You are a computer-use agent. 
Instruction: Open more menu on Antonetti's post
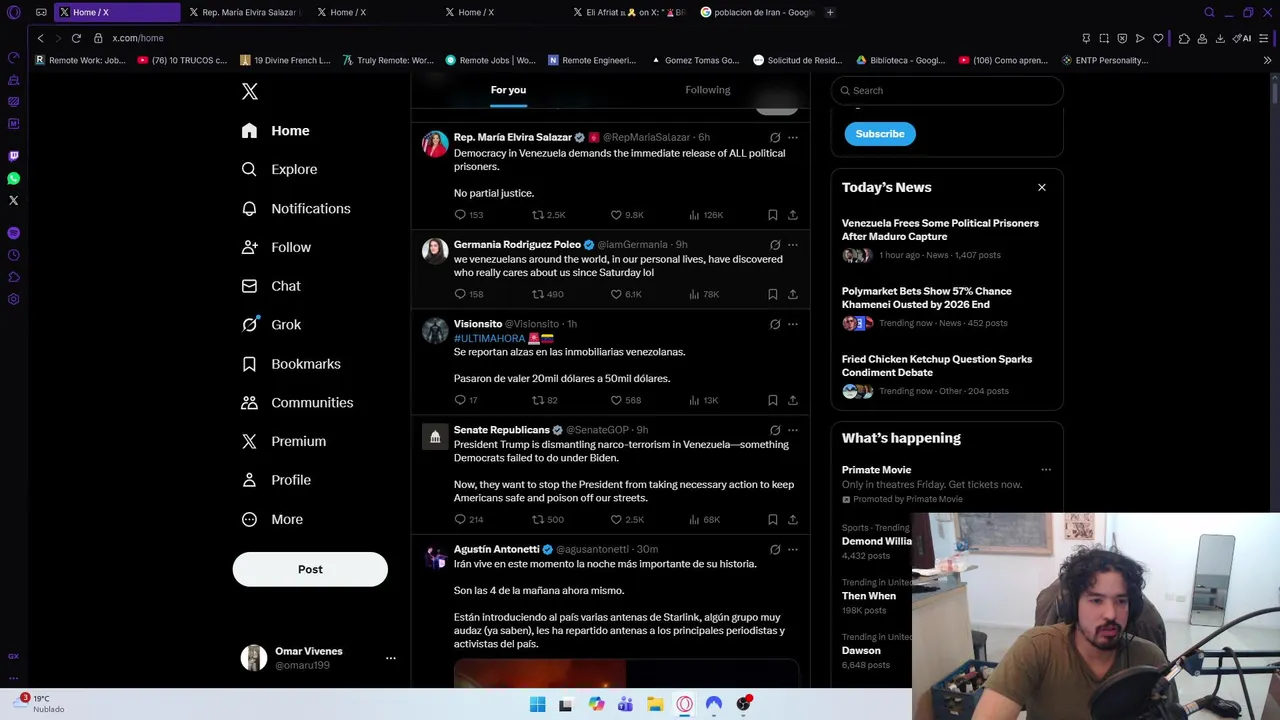point(793,549)
